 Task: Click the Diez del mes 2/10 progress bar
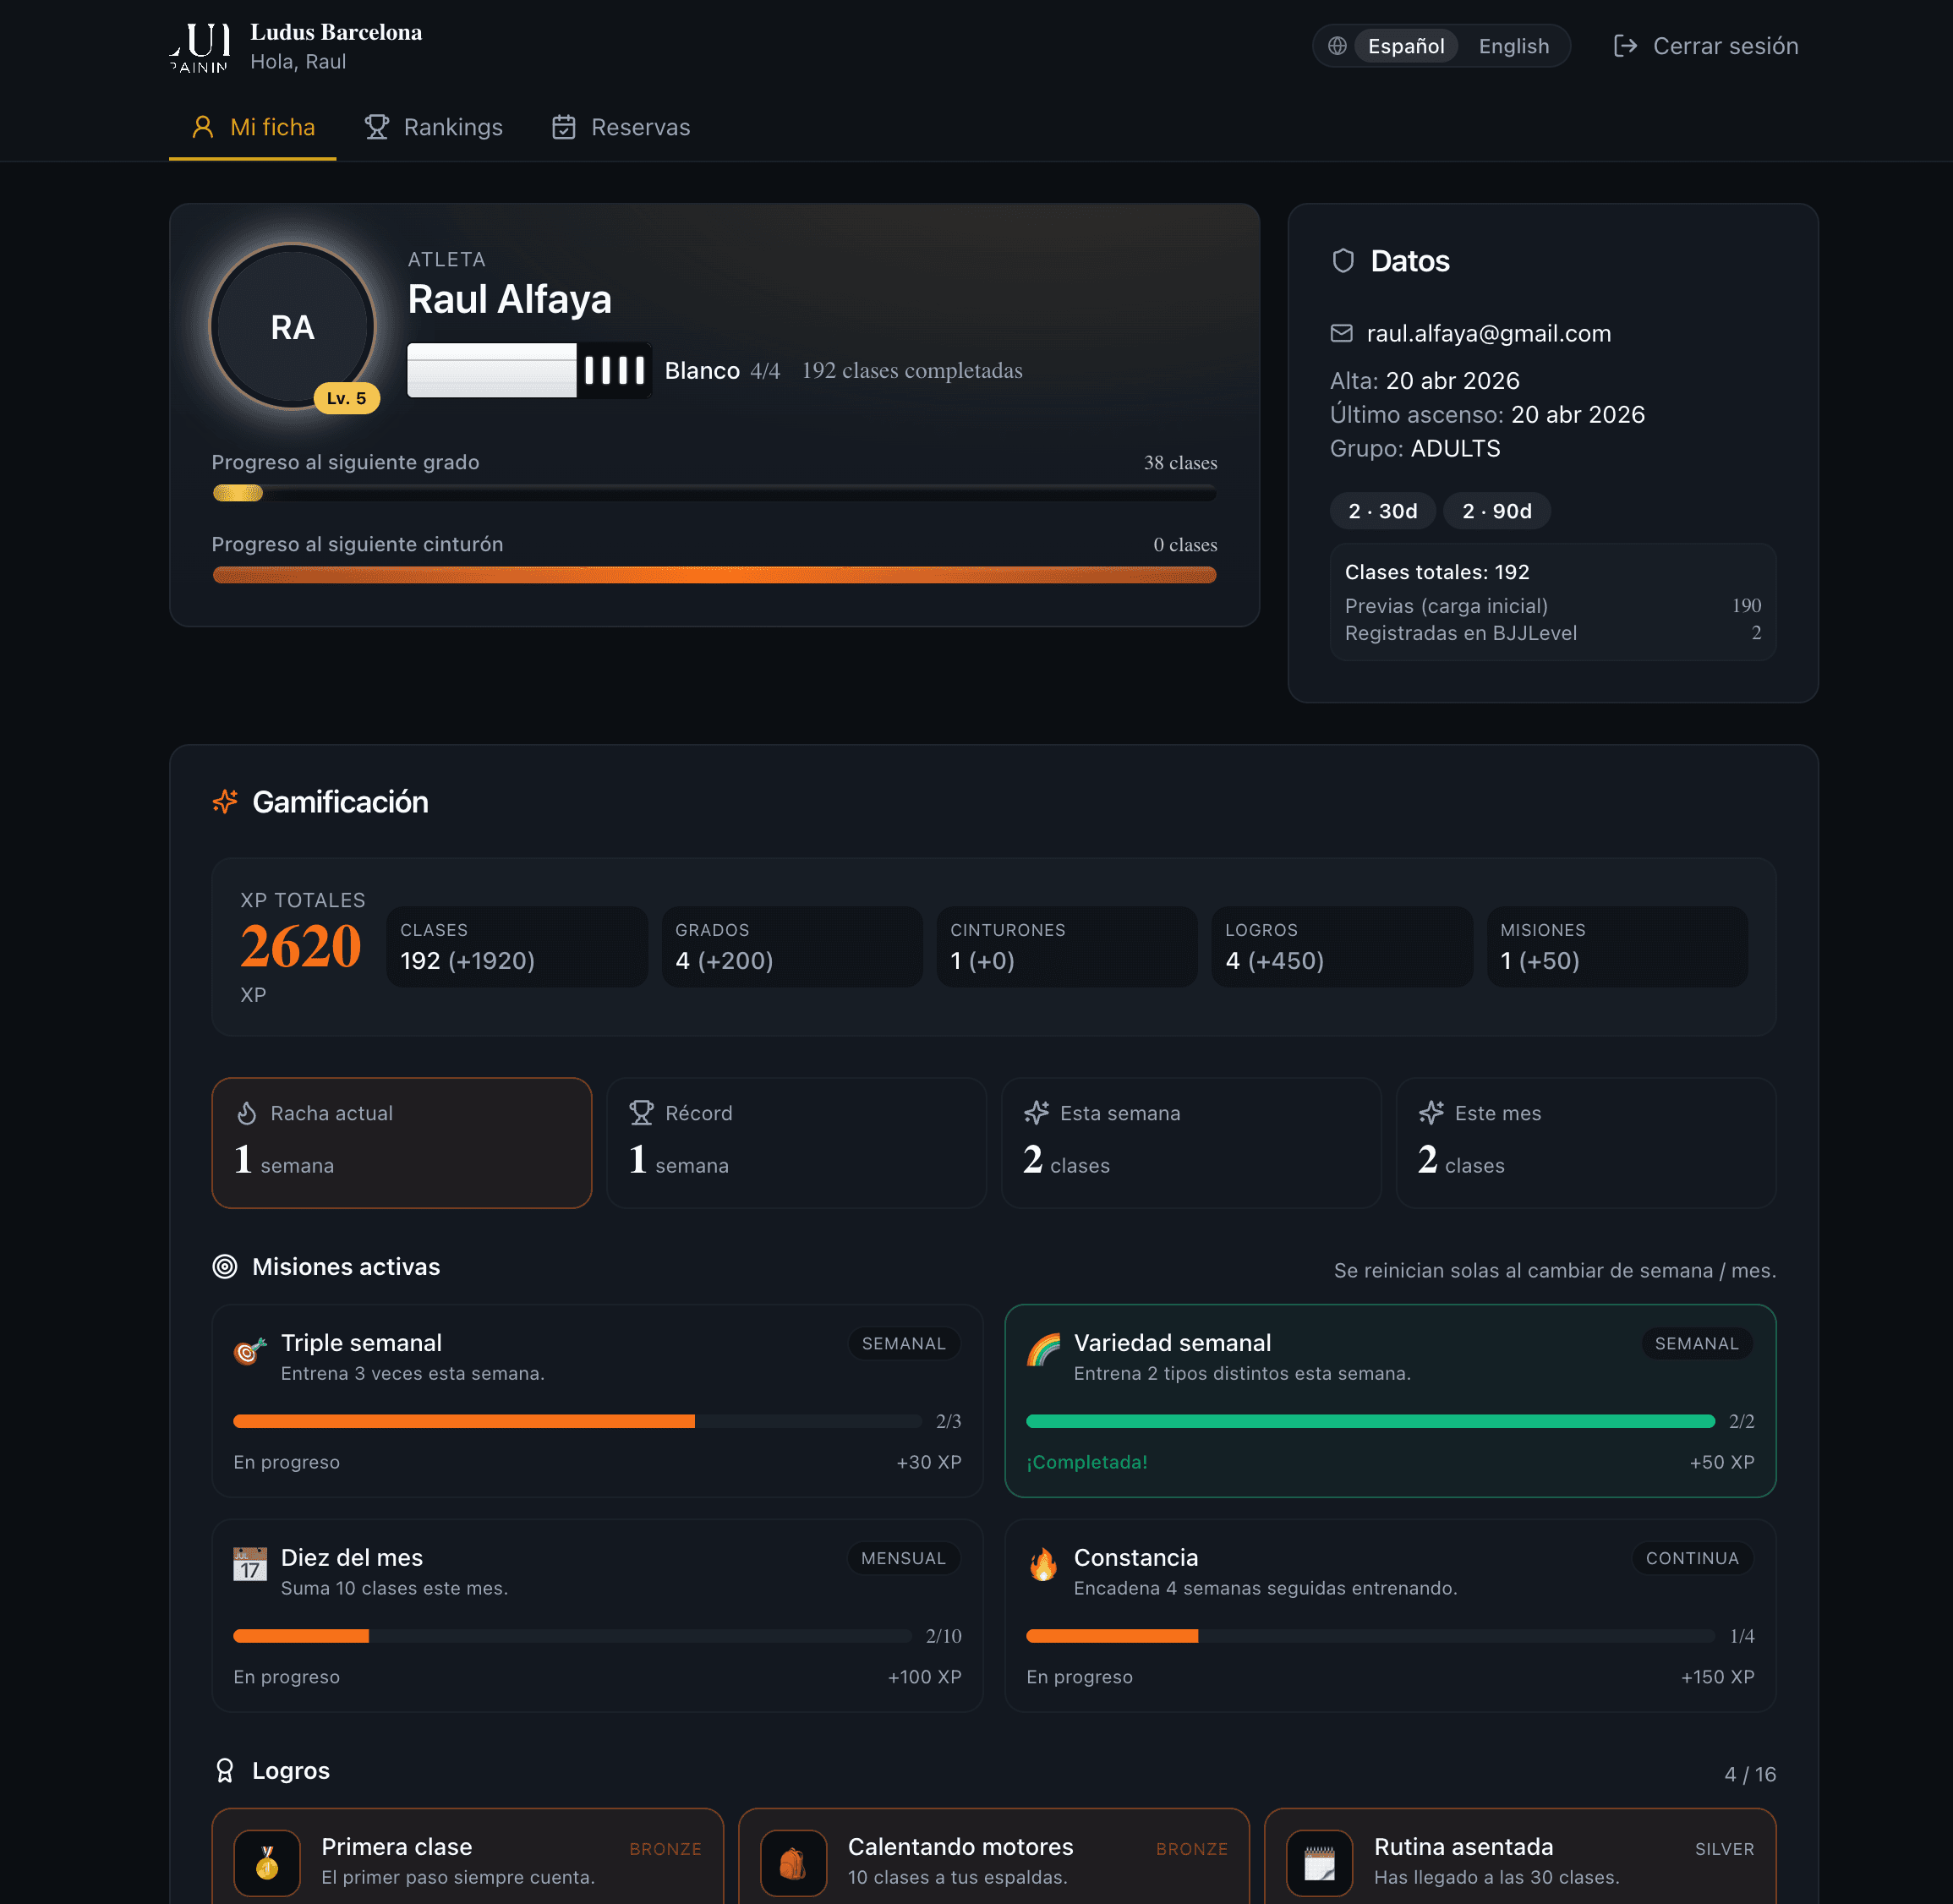click(572, 1636)
